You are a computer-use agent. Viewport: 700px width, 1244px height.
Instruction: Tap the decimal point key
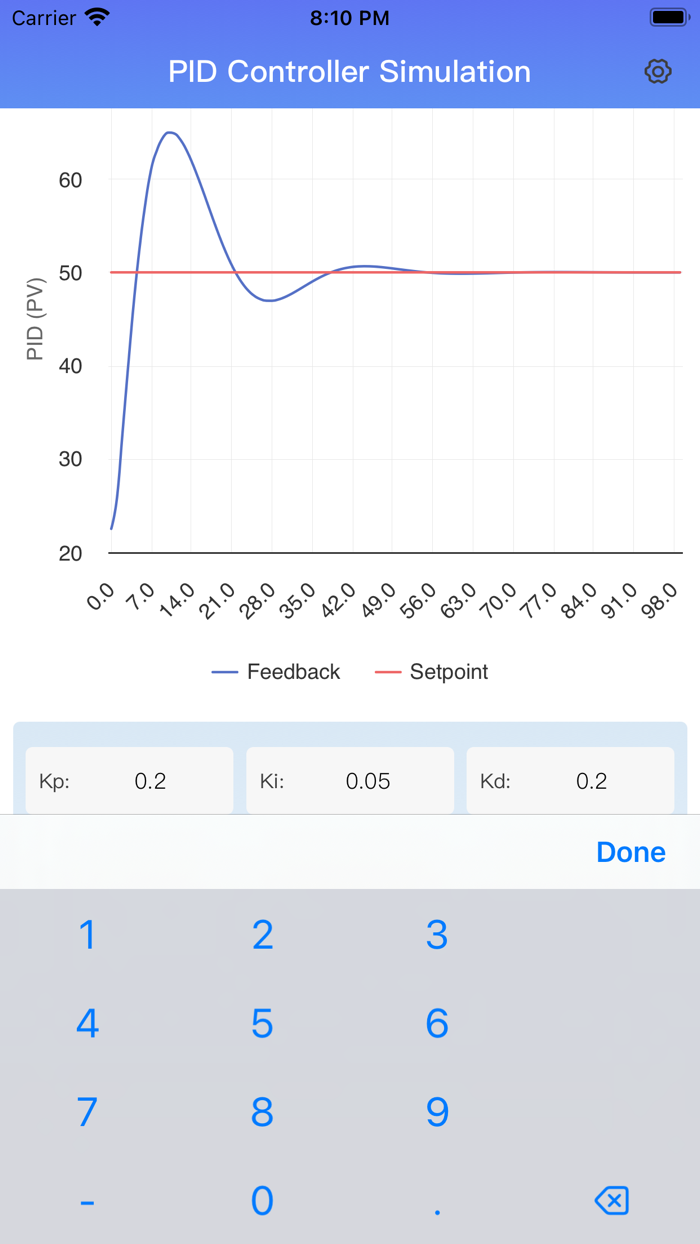coord(436,1200)
